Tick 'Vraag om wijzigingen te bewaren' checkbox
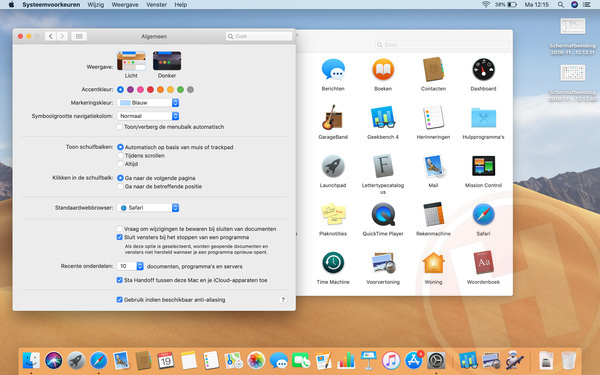Viewport: 600px width, 375px height. click(120, 229)
